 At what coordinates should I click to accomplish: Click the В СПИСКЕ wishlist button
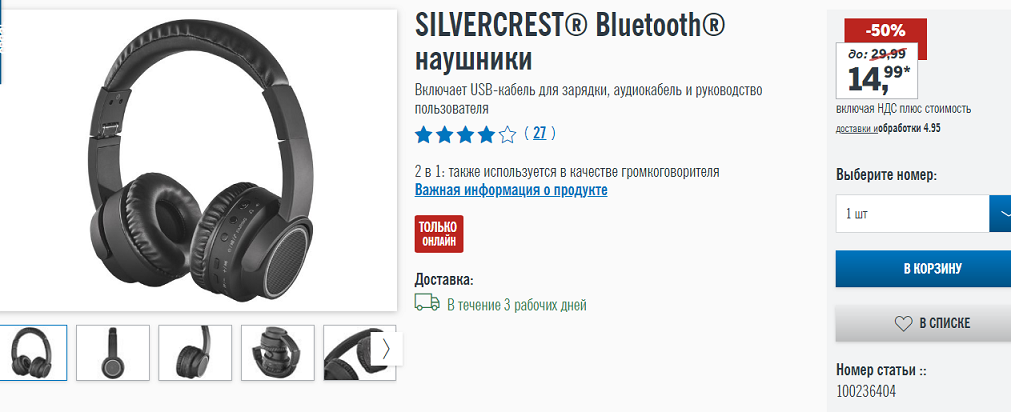tap(923, 323)
